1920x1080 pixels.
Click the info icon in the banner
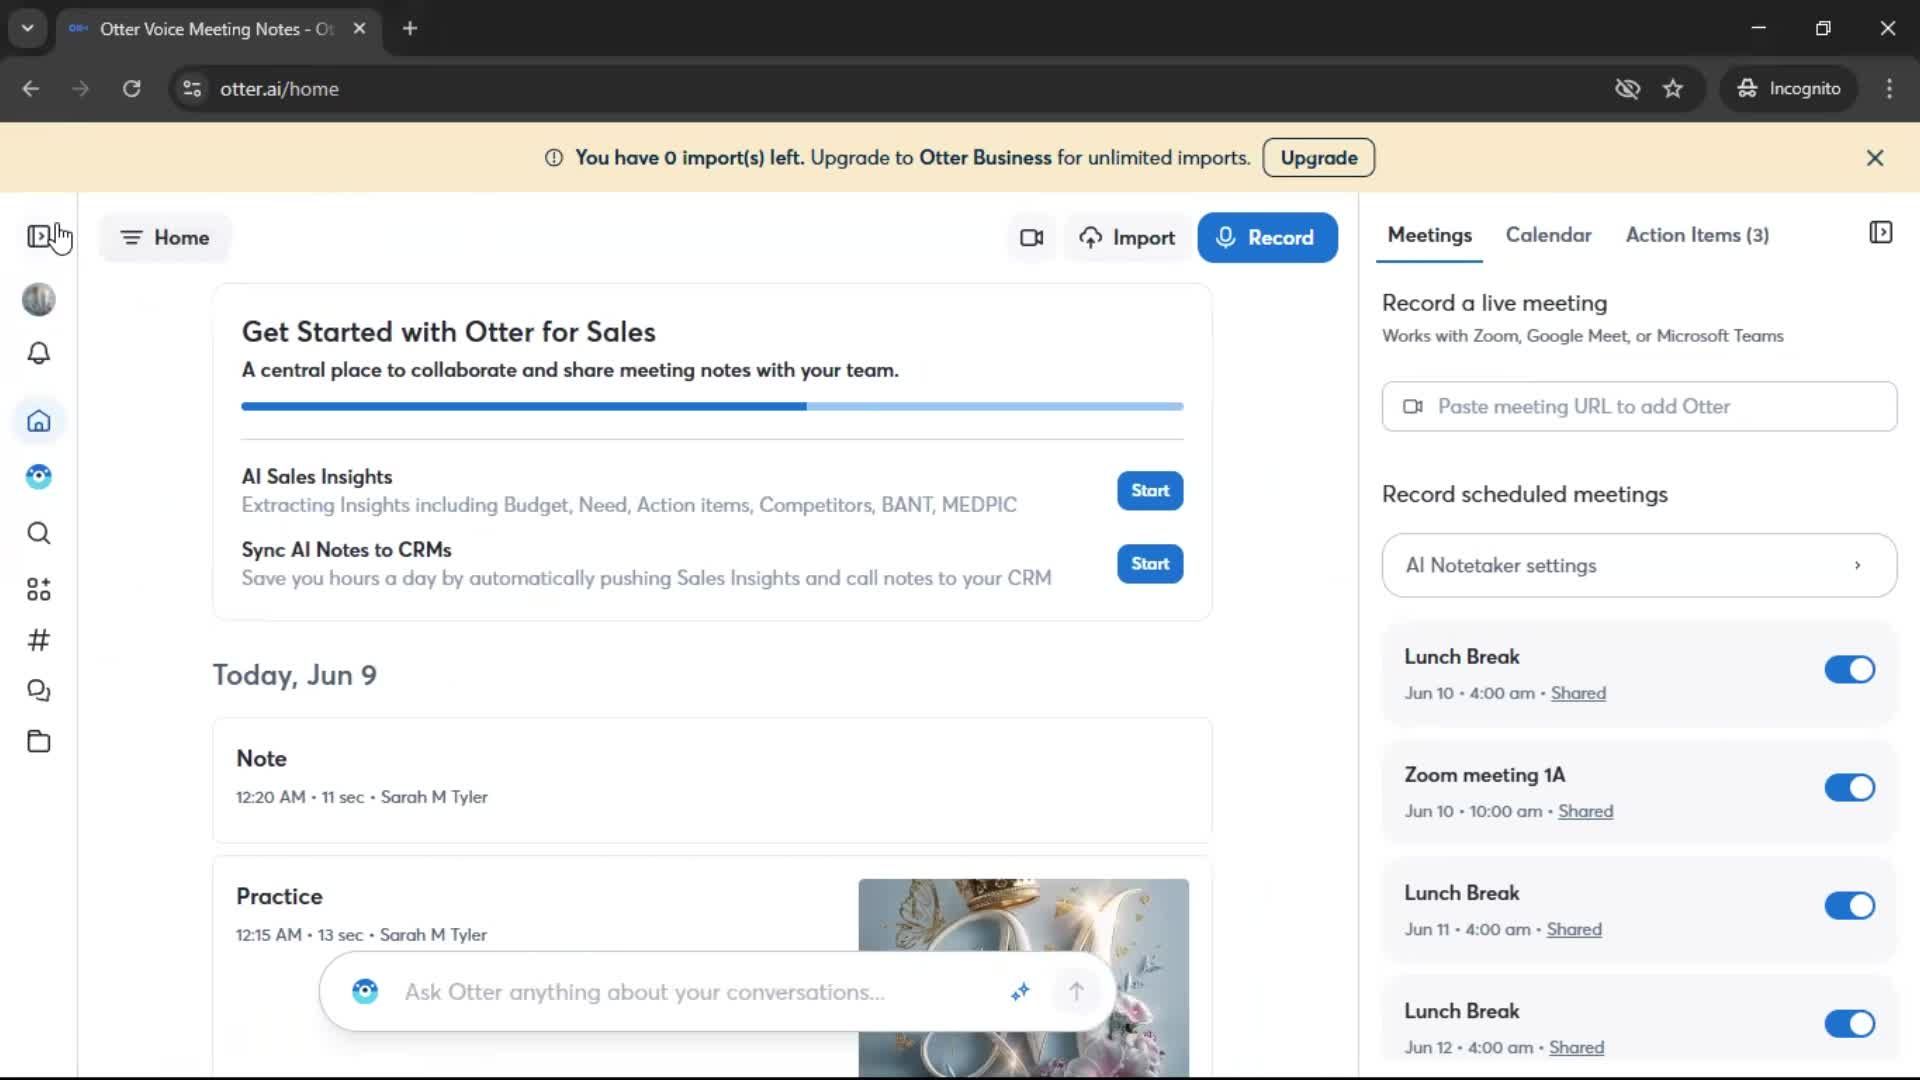click(x=553, y=158)
